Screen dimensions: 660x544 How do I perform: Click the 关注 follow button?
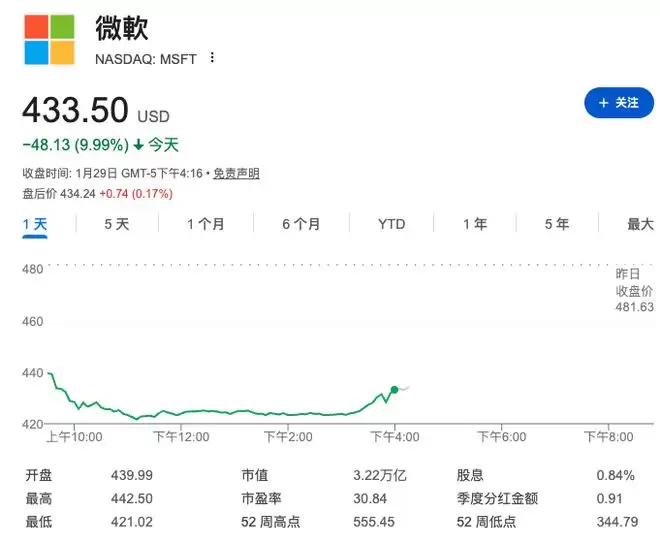618,103
